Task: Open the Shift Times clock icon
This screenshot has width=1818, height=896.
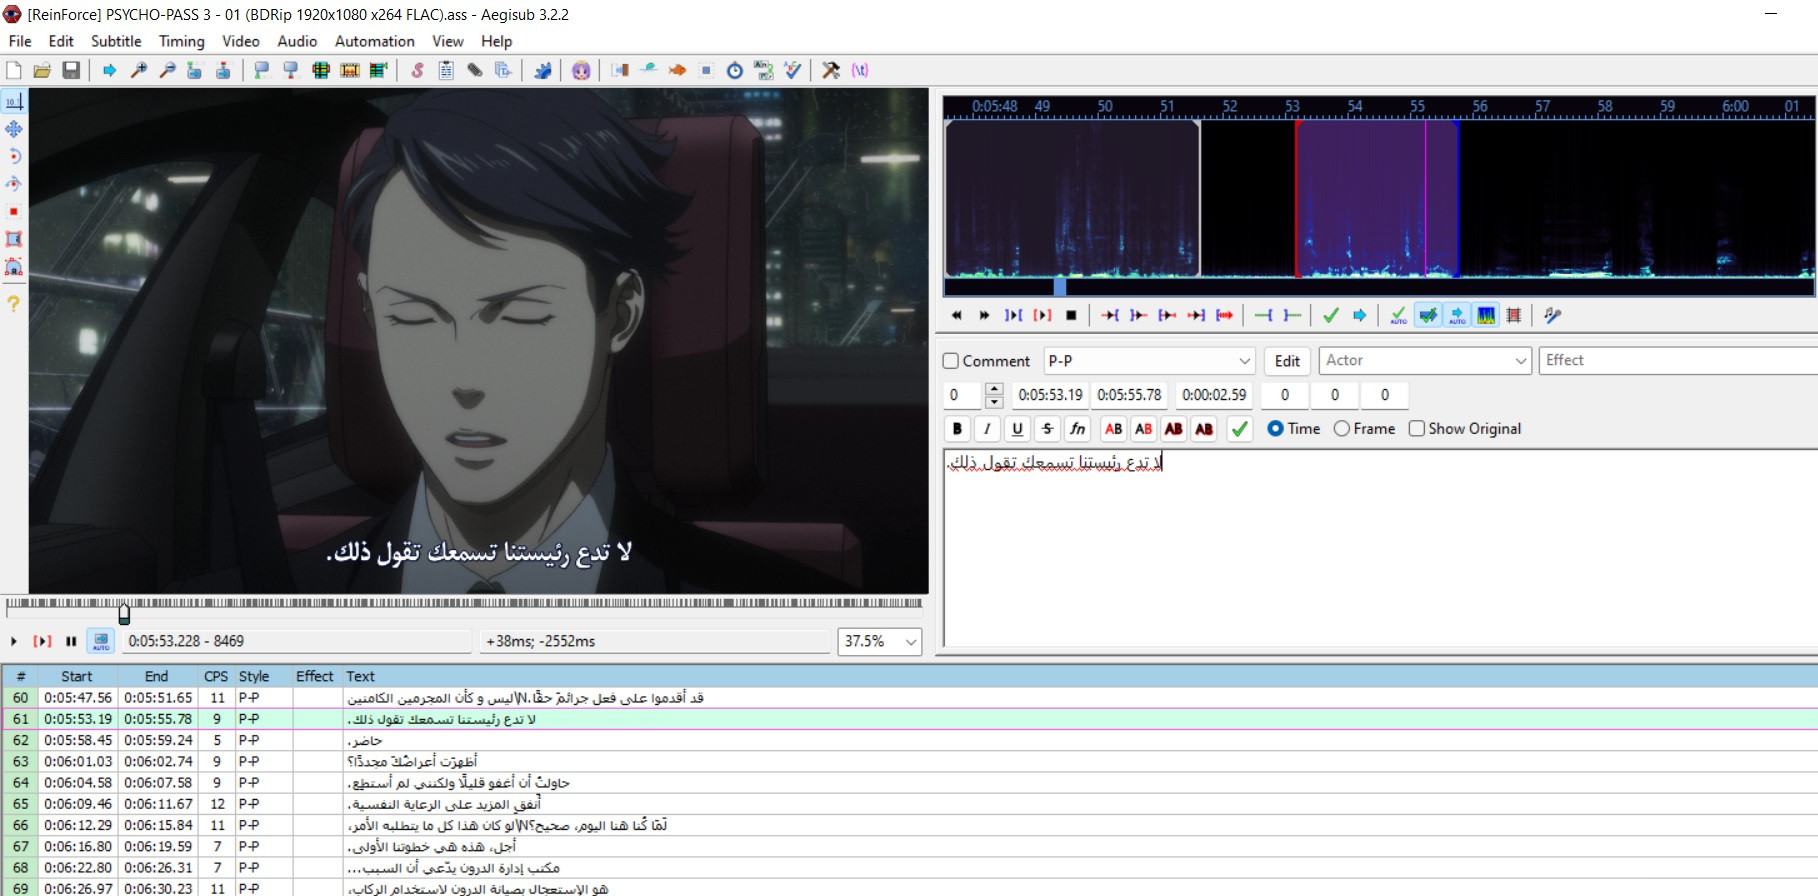Action: (735, 70)
